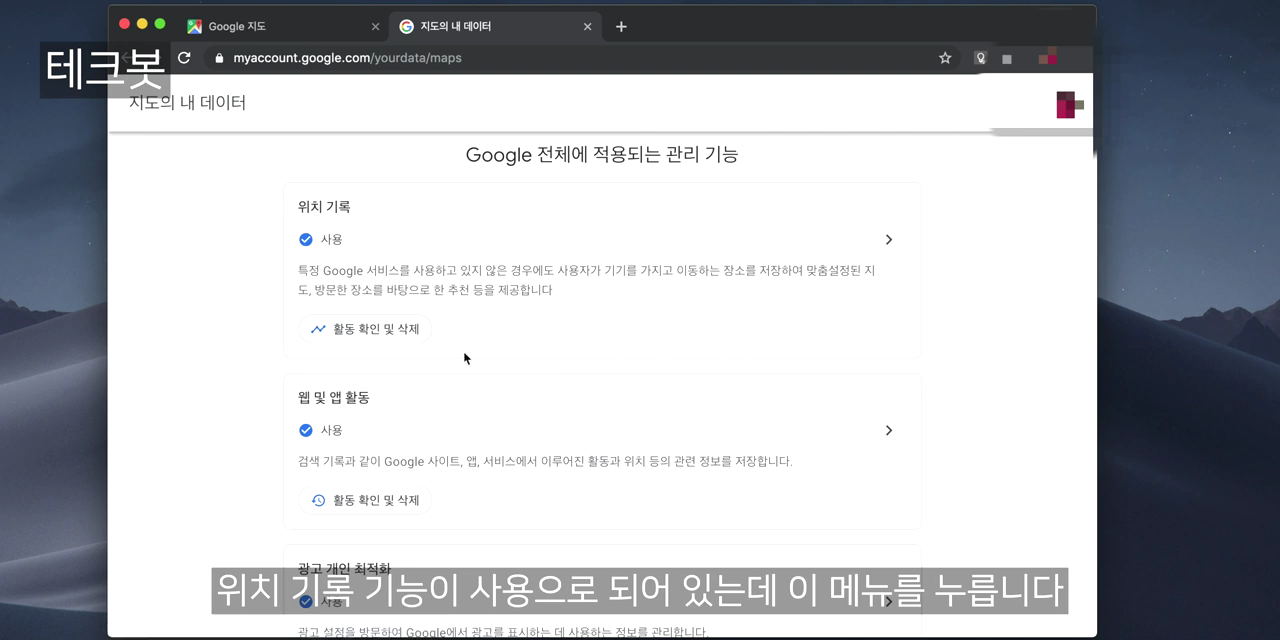Screen dimensions: 1280x640
Task: Minimize the browser window with yellow button
Action: [142, 24]
